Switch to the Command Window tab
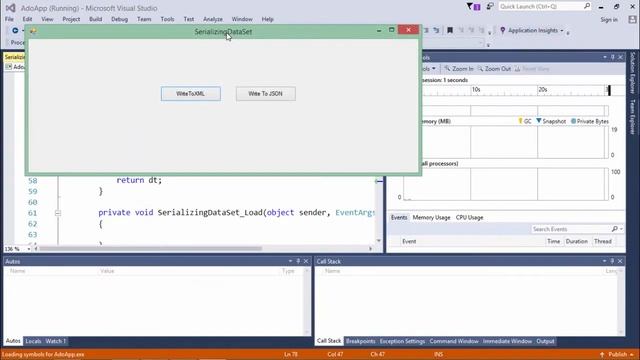Screen dimensions: 640x360 click(454, 341)
